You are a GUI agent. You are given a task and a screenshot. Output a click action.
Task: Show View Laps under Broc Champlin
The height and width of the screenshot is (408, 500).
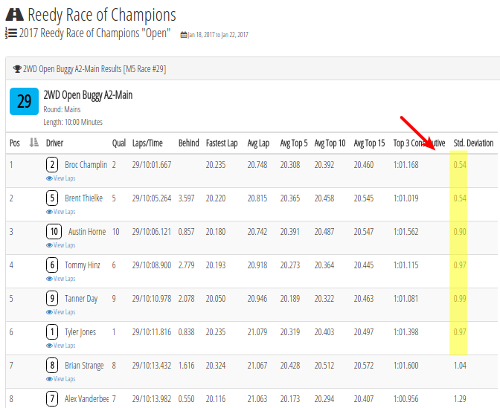61,178
